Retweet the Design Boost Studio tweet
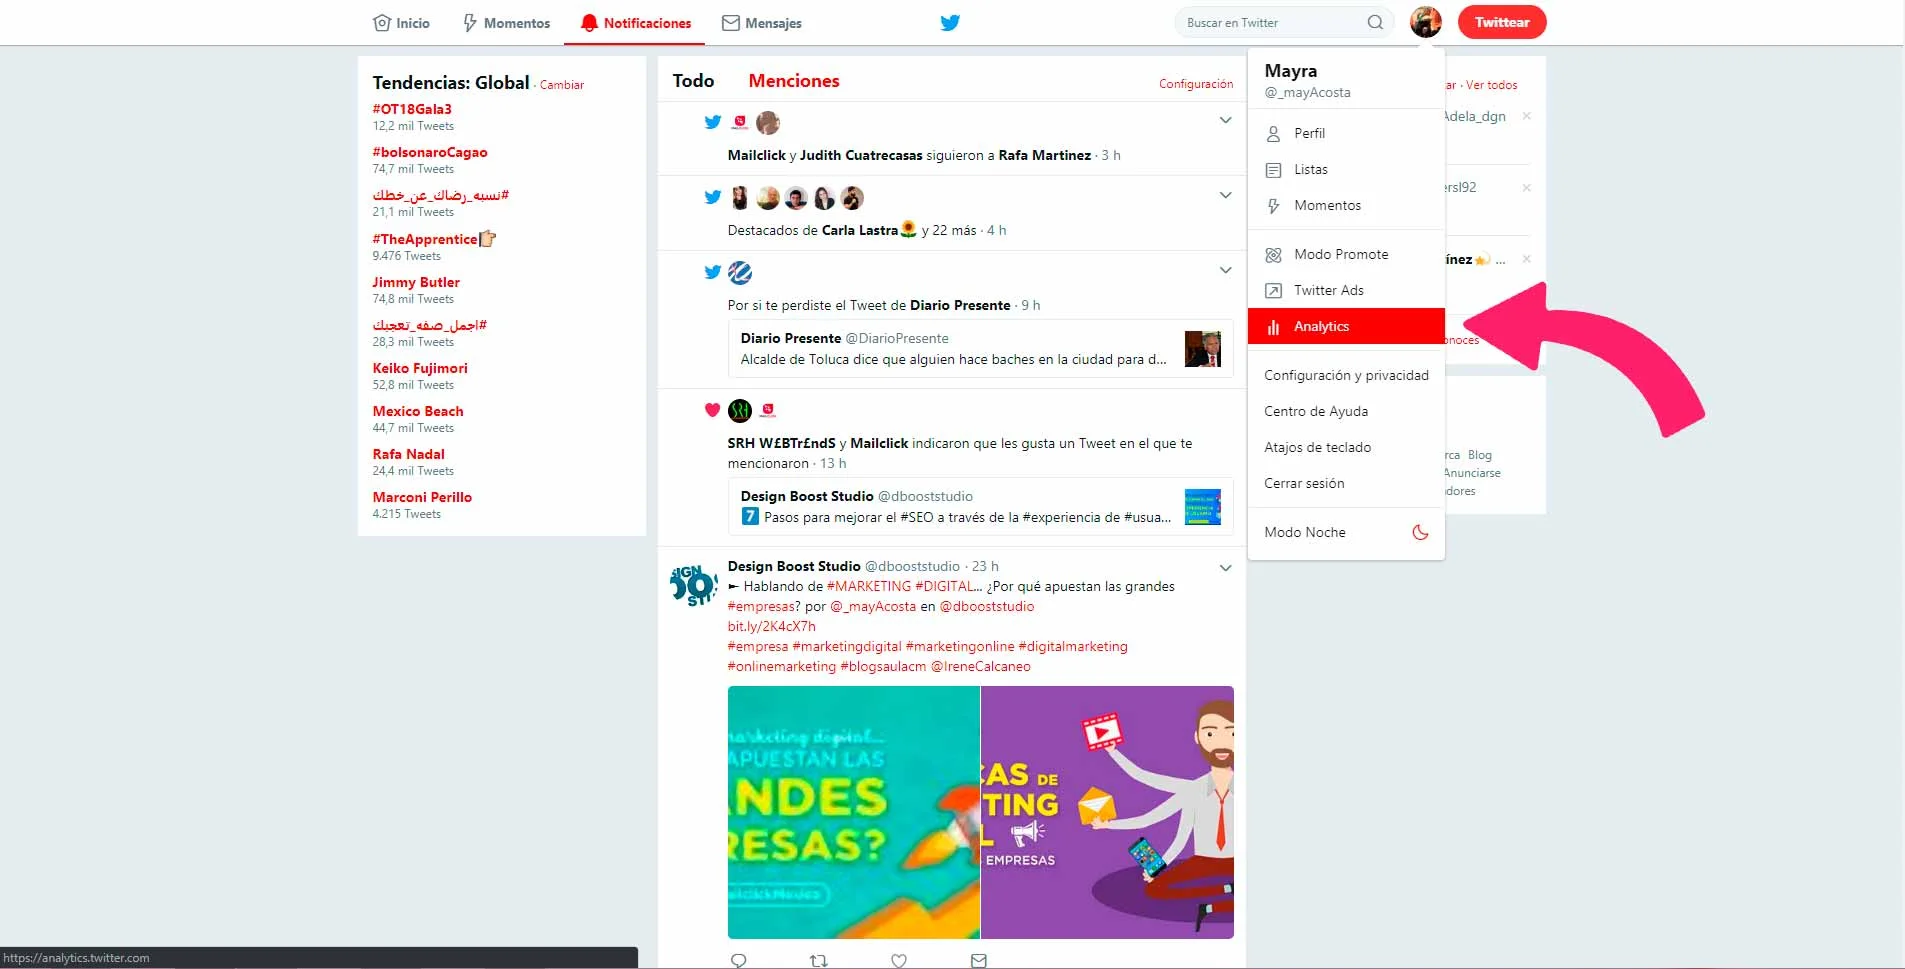1905x969 pixels. click(x=818, y=960)
